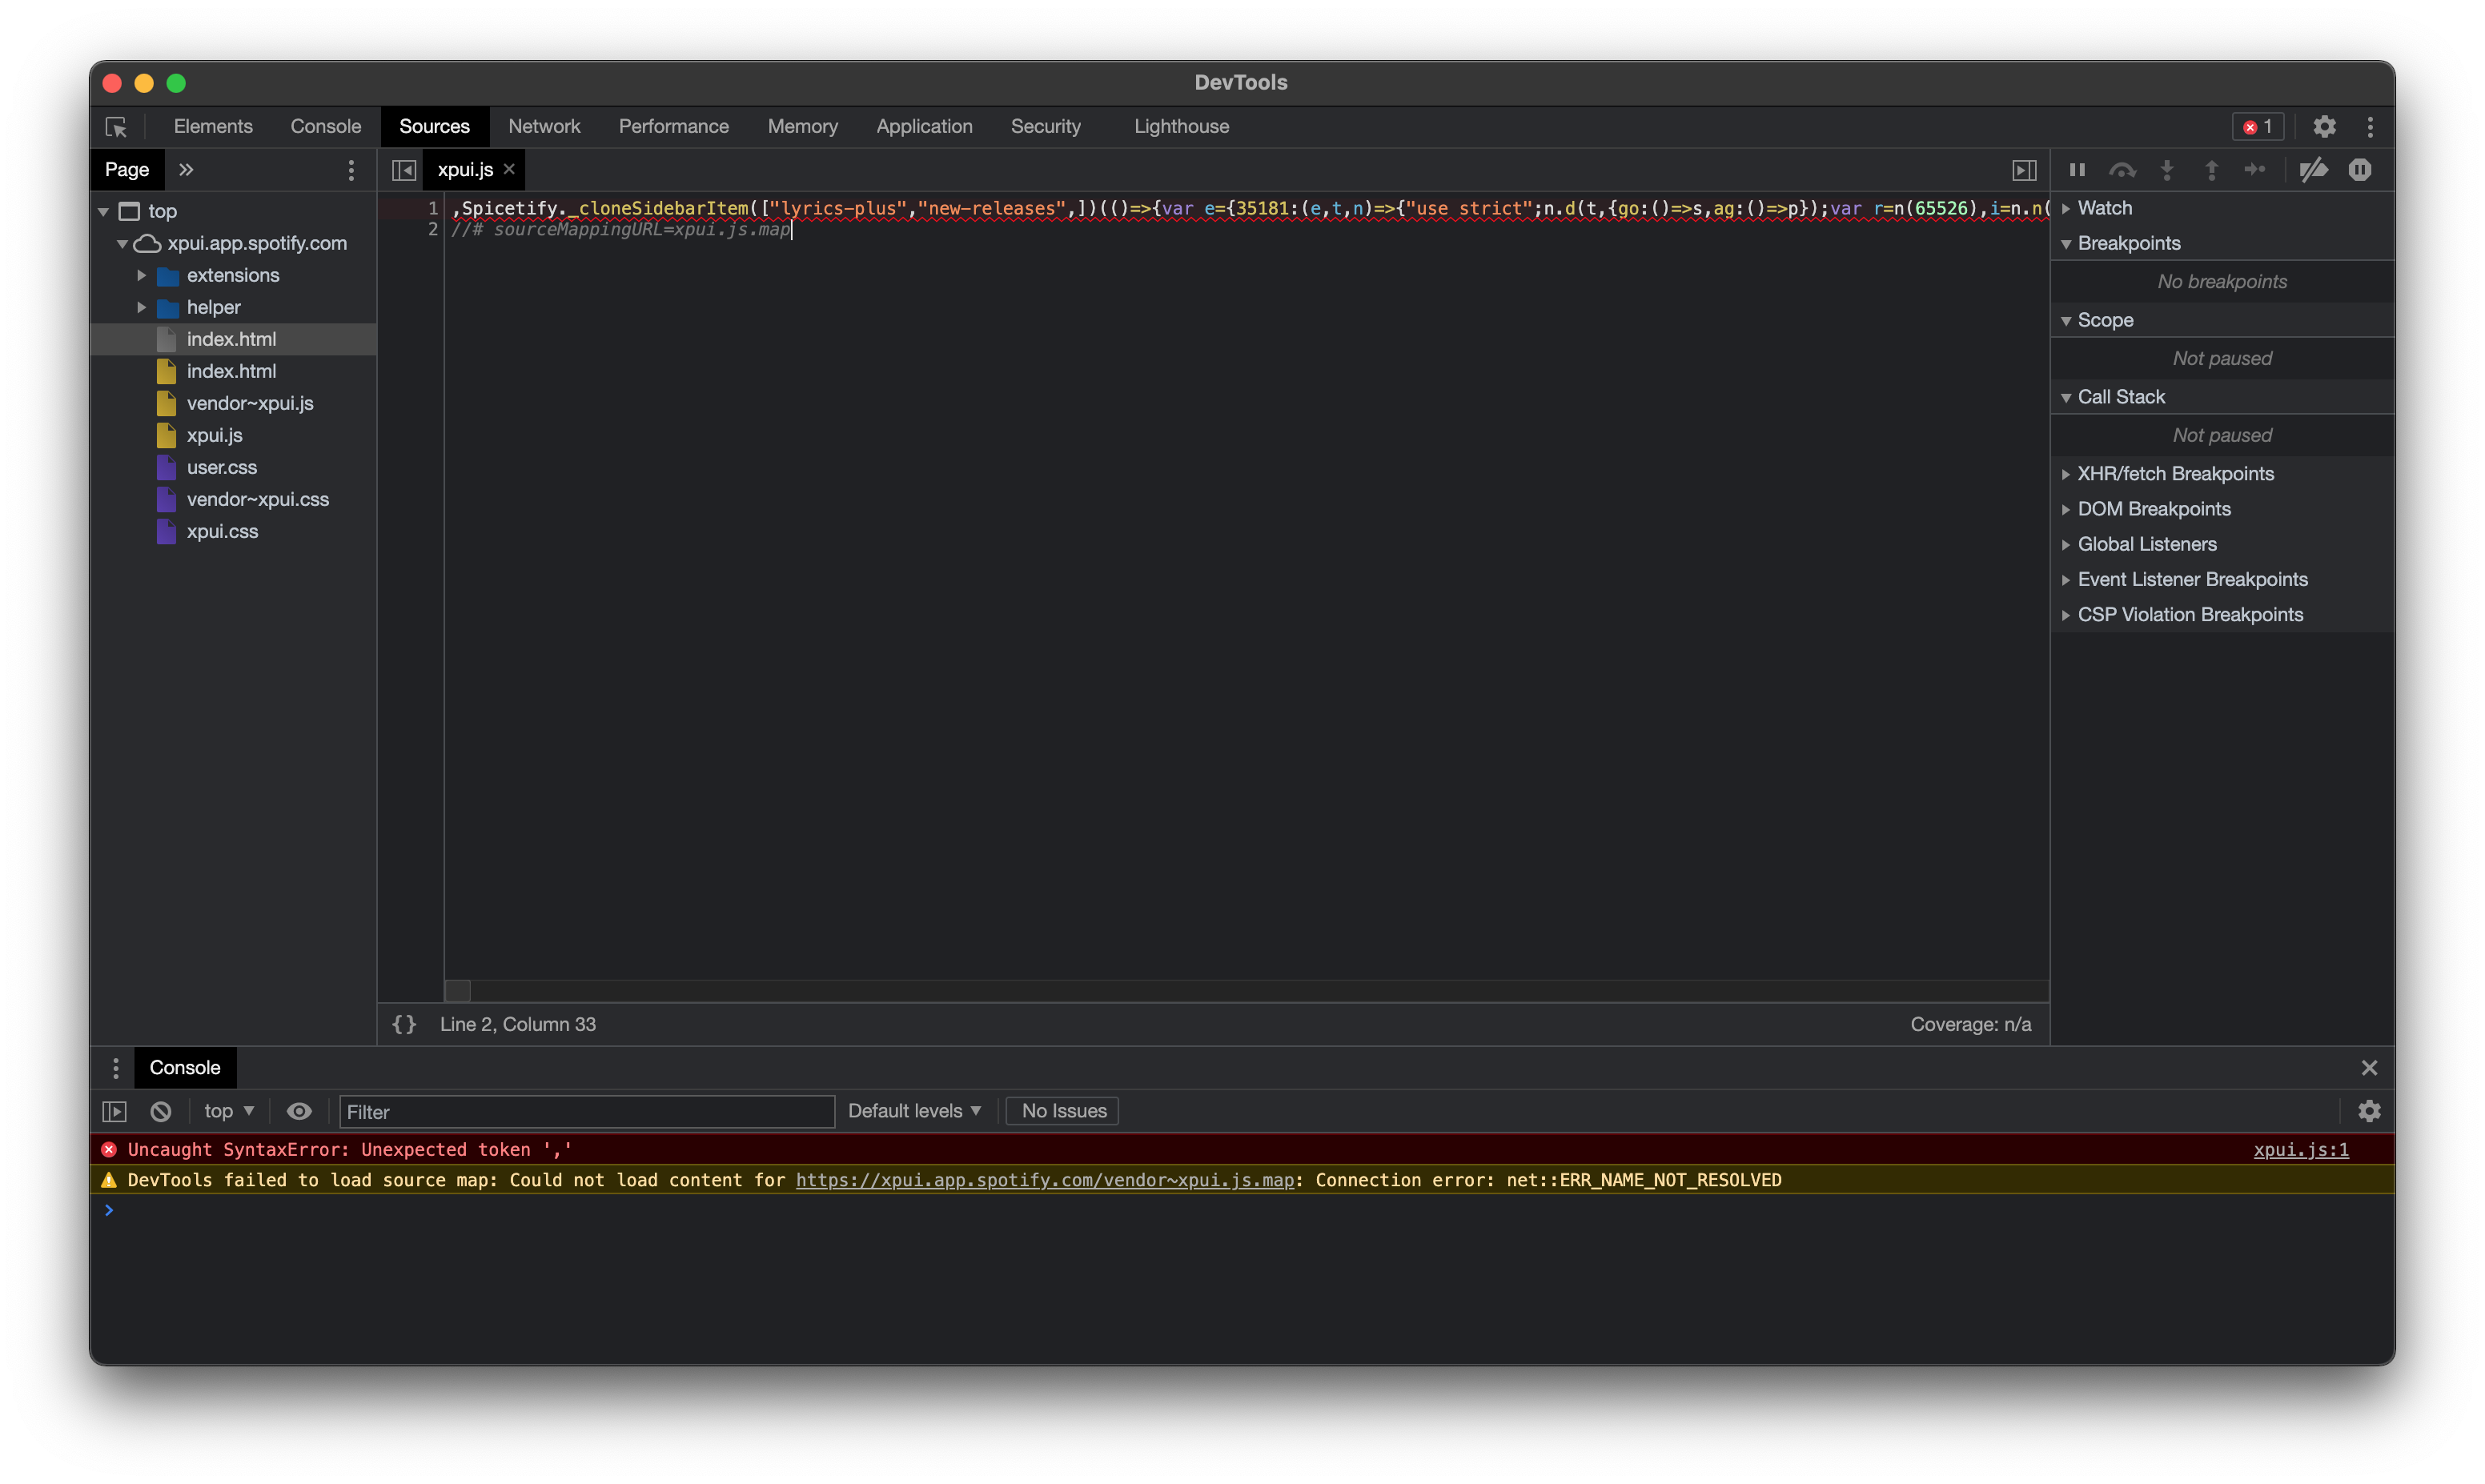Open the Application tab

pos(924,127)
